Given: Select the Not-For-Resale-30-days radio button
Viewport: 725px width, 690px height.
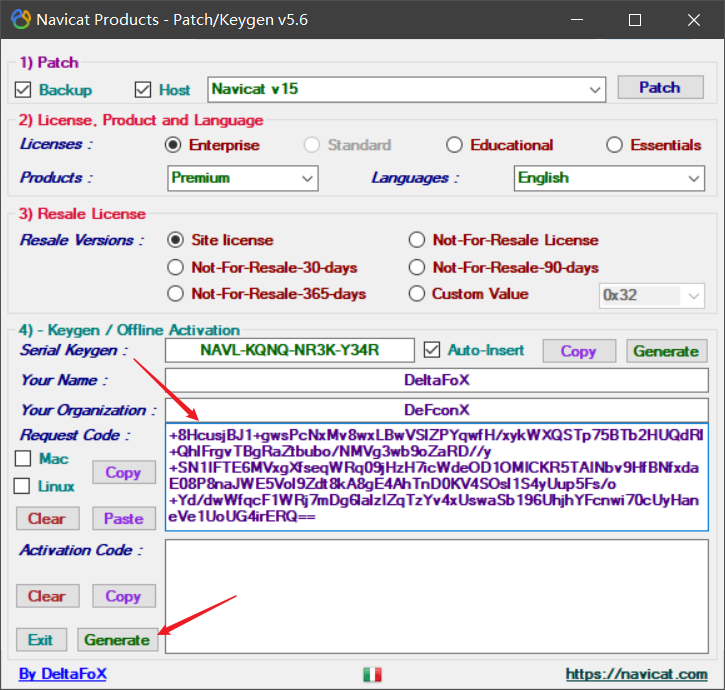Looking at the screenshot, I should (x=175, y=267).
